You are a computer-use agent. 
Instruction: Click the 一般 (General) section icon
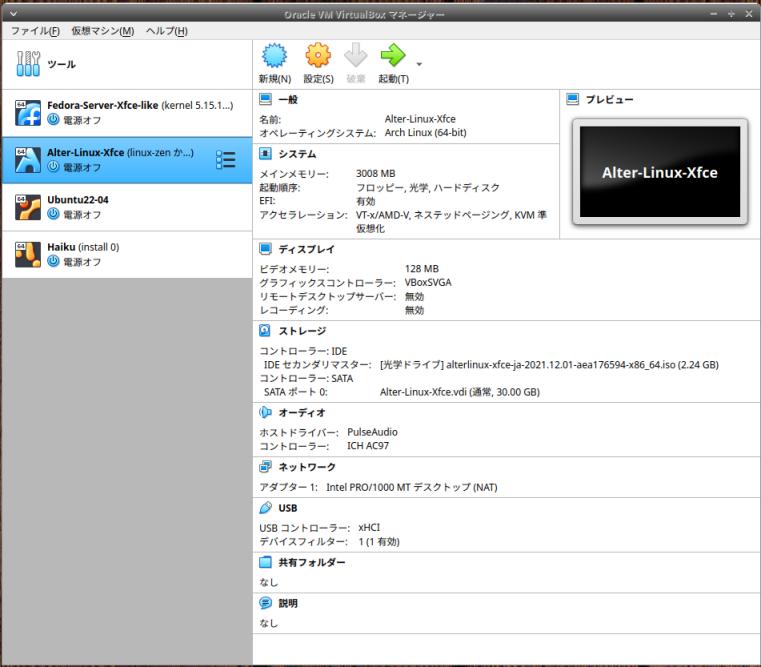tap(265, 99)
